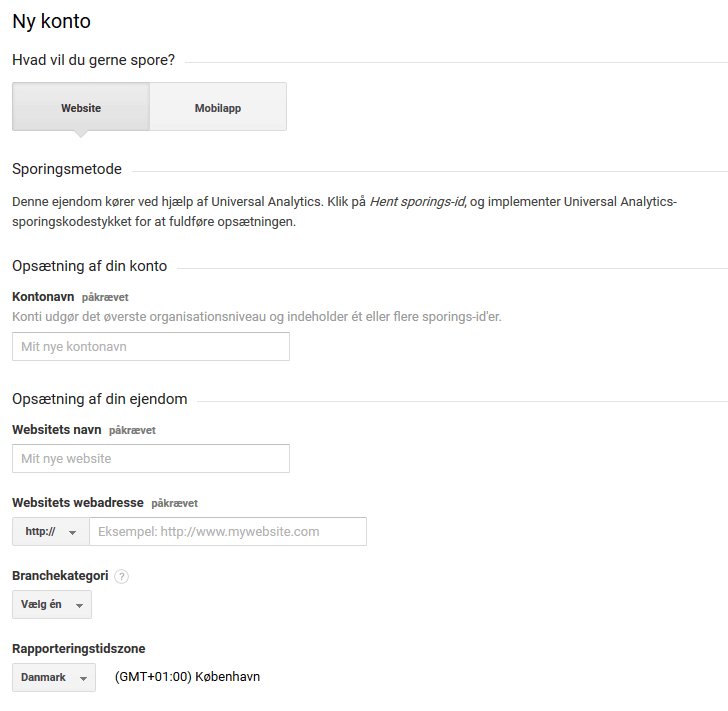Click the Websitets navn label

pos(56,430)
